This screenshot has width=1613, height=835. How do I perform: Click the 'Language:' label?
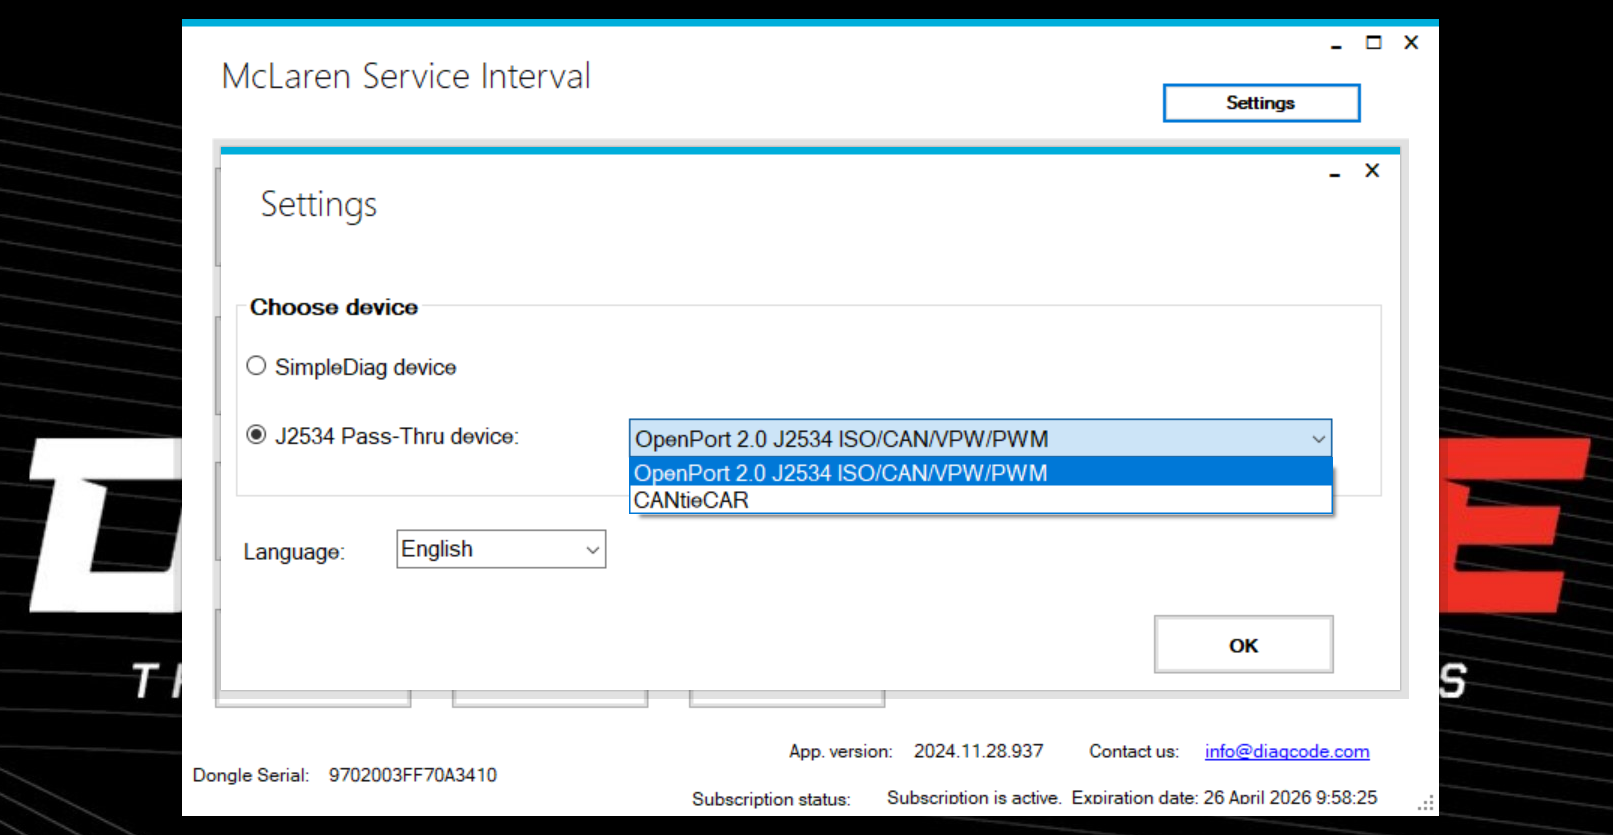click(x=294, y=552)
